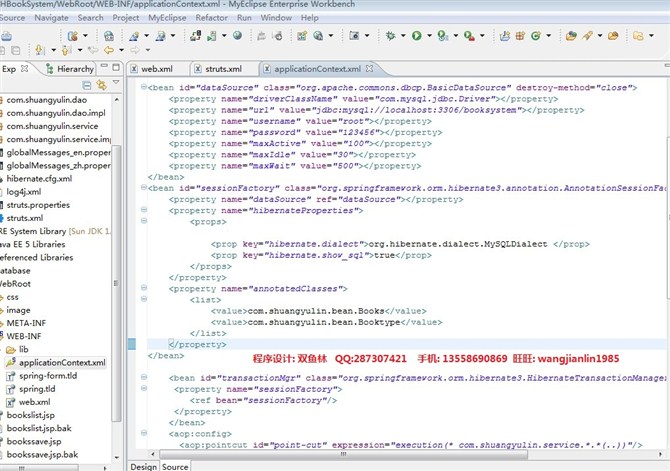Click the editor horizontal scrollbar

343,454
